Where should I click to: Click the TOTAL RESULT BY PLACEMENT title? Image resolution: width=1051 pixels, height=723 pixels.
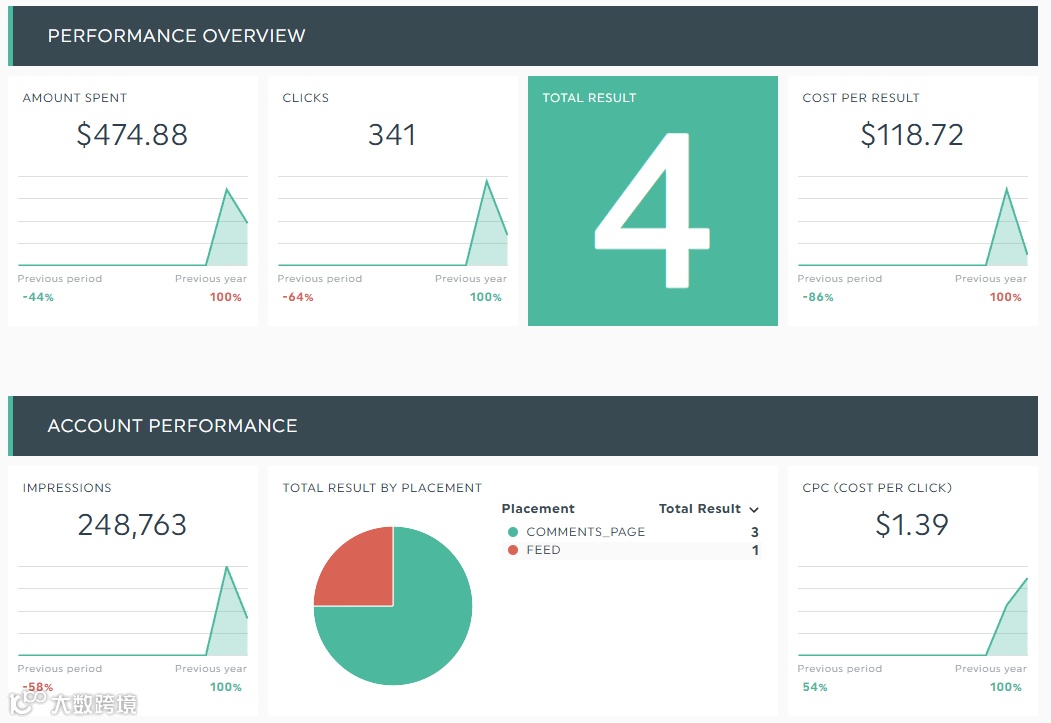coord(382,488)
